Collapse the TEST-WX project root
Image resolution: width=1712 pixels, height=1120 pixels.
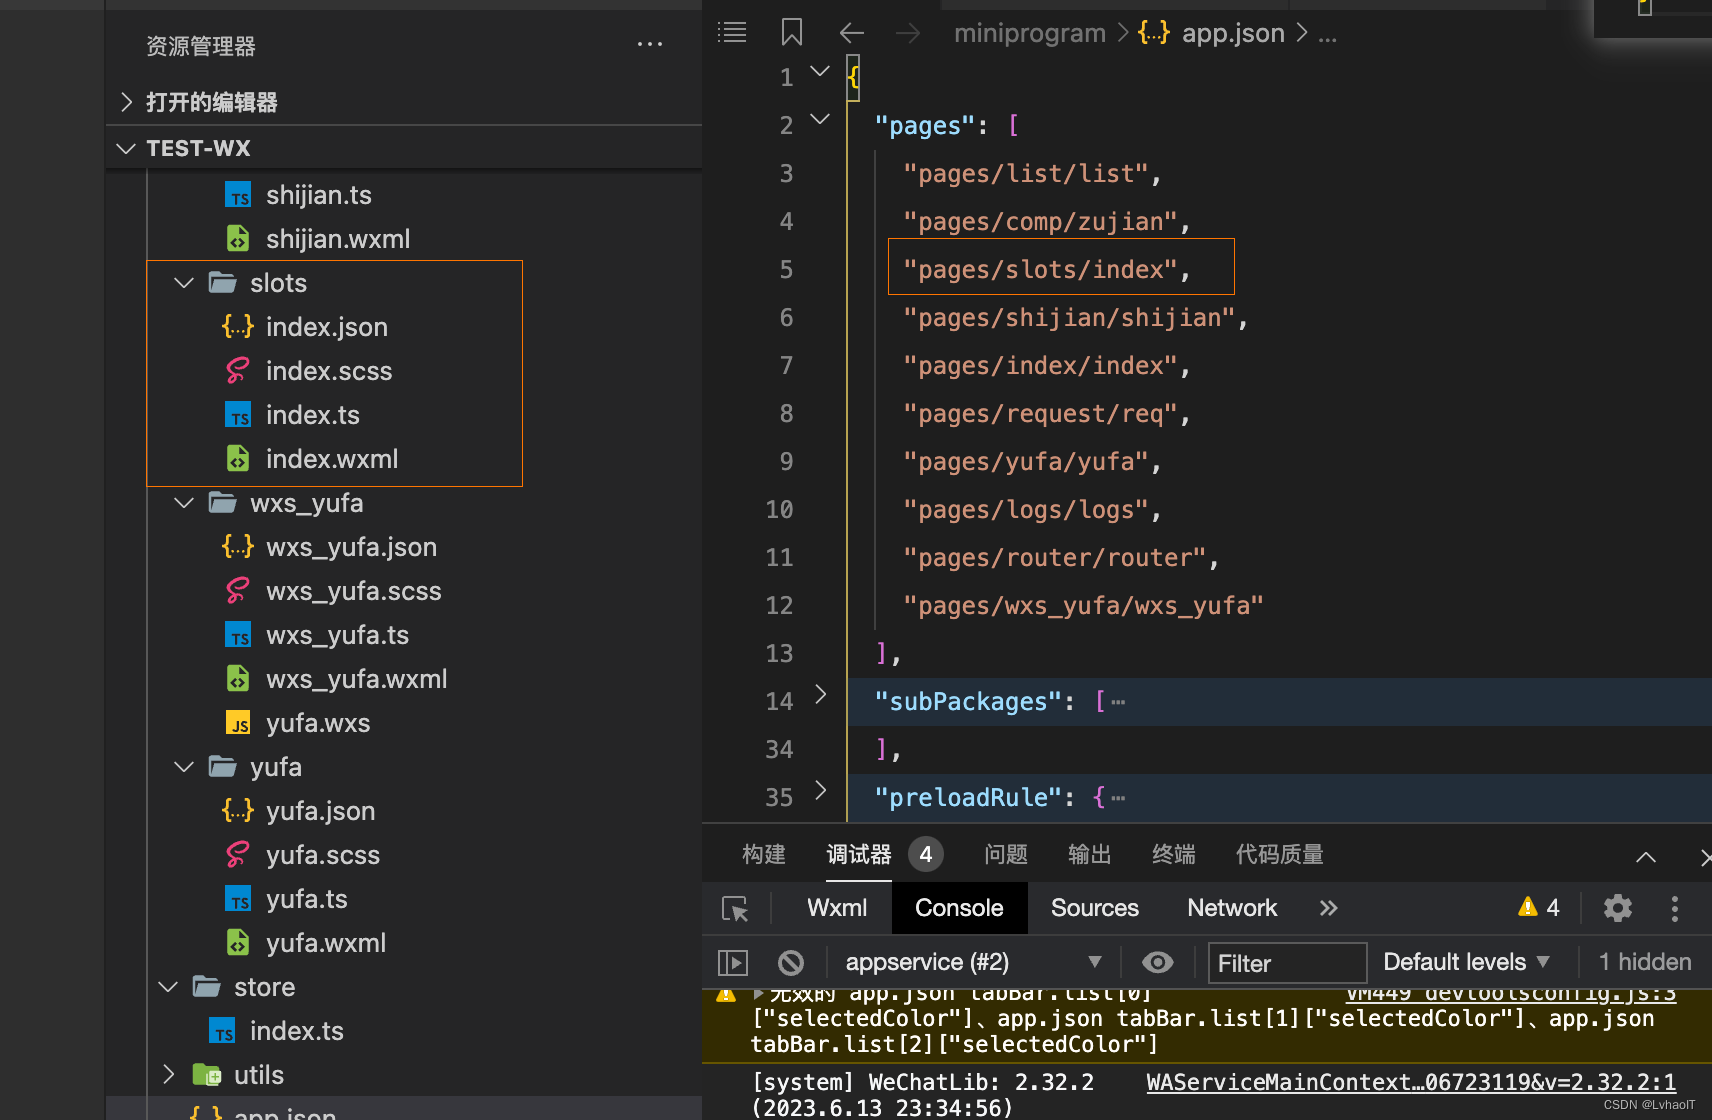(126, 148)
